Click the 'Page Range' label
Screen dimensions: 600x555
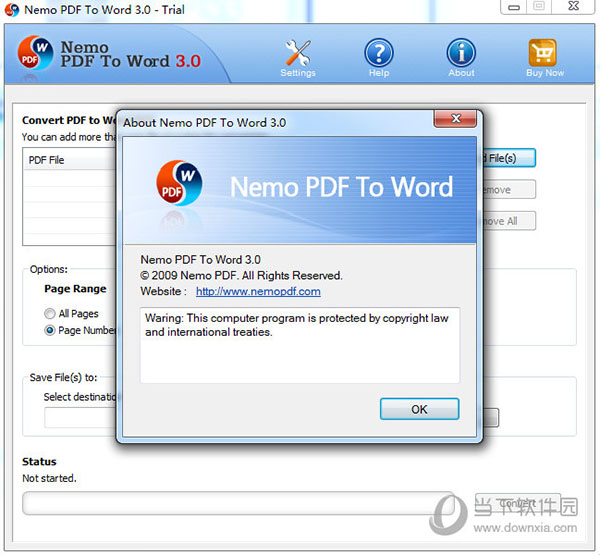(75, 289)
